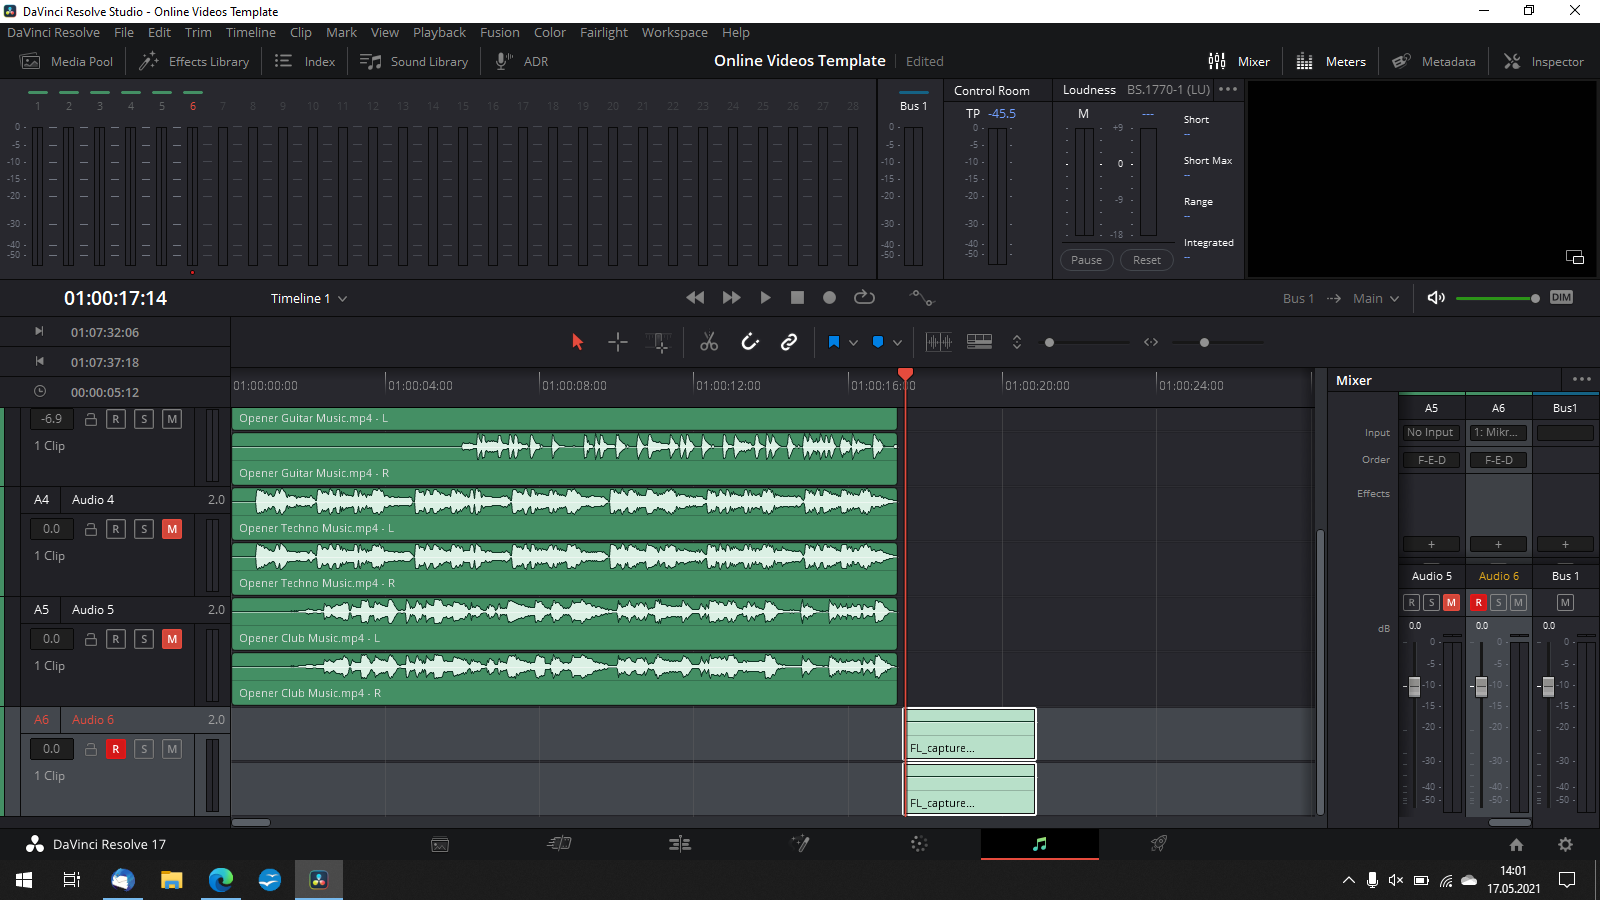Open the Mixer panel options menu
This screenshot has height=902, width=1601.
1581,379
